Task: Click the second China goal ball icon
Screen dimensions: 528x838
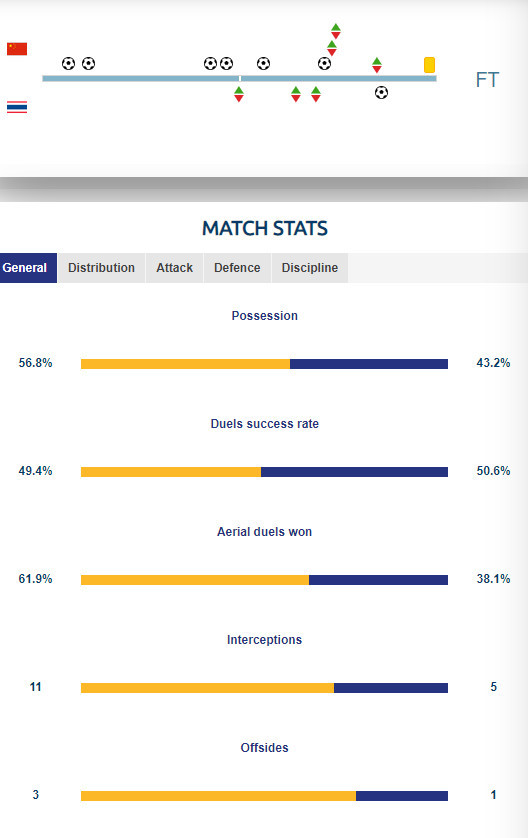Action: click(89, 64)
